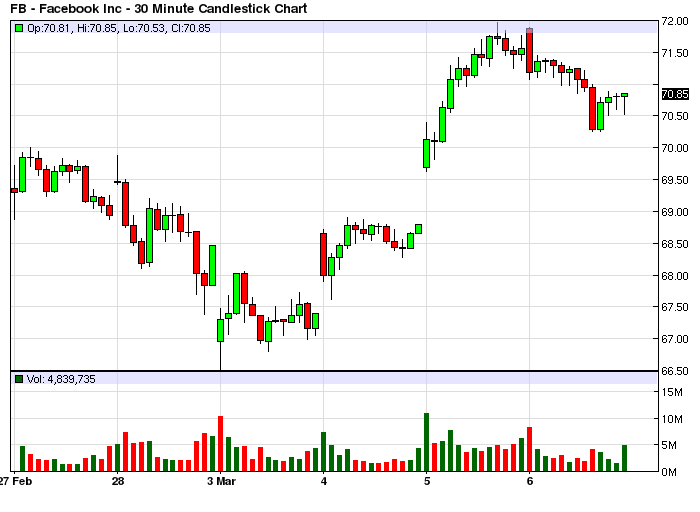Image resolution: width=700 pixels, height=512 pixels.
Task: Click the 67.00 price axis label
Action: tap(675, 339)
